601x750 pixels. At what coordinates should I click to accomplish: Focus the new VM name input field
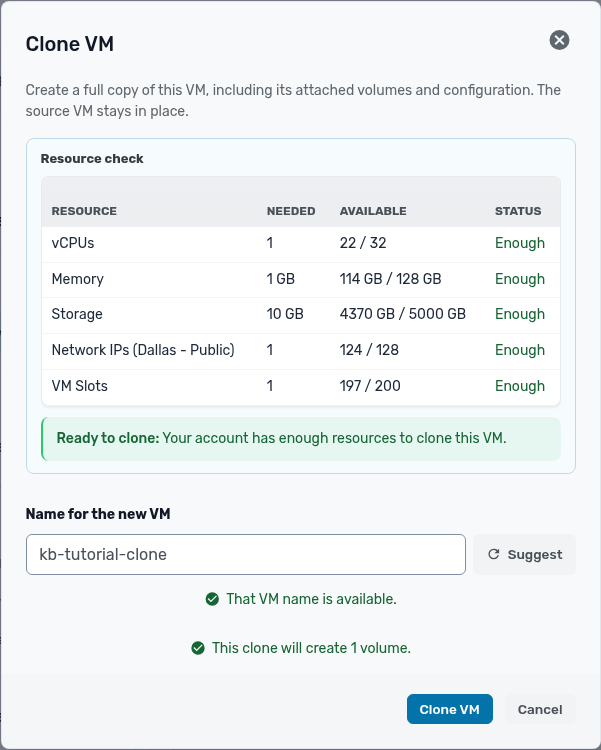point(245,554)
